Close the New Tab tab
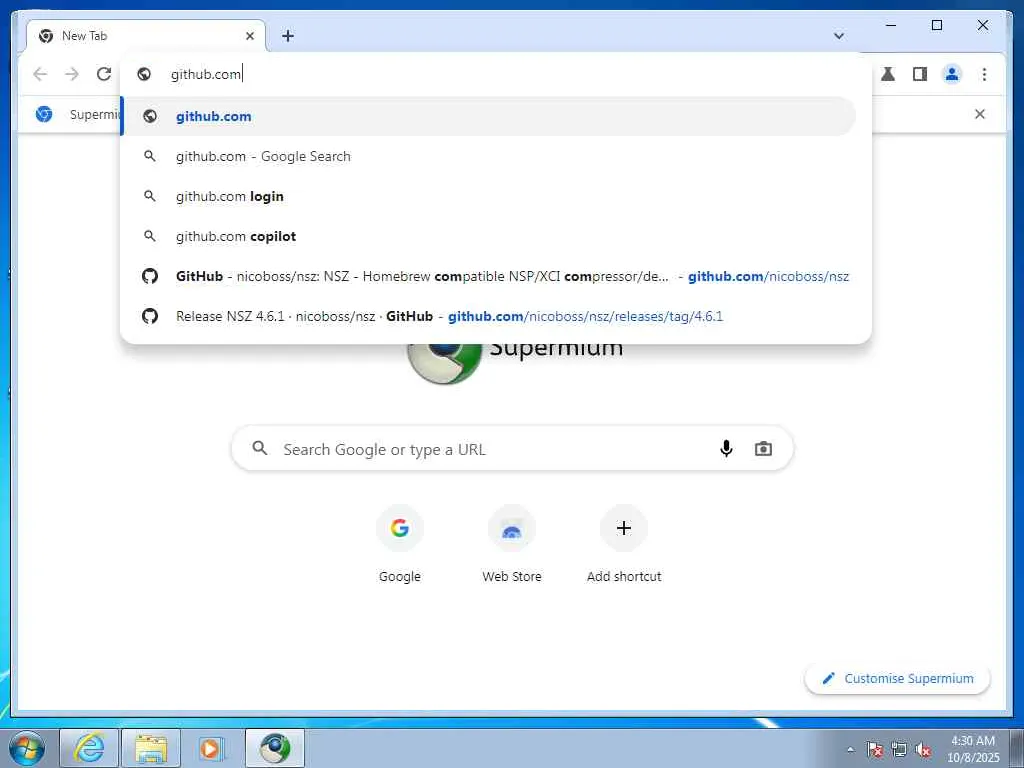Image resolution: width=1024 pixels, height=768 pixels. 249,36
